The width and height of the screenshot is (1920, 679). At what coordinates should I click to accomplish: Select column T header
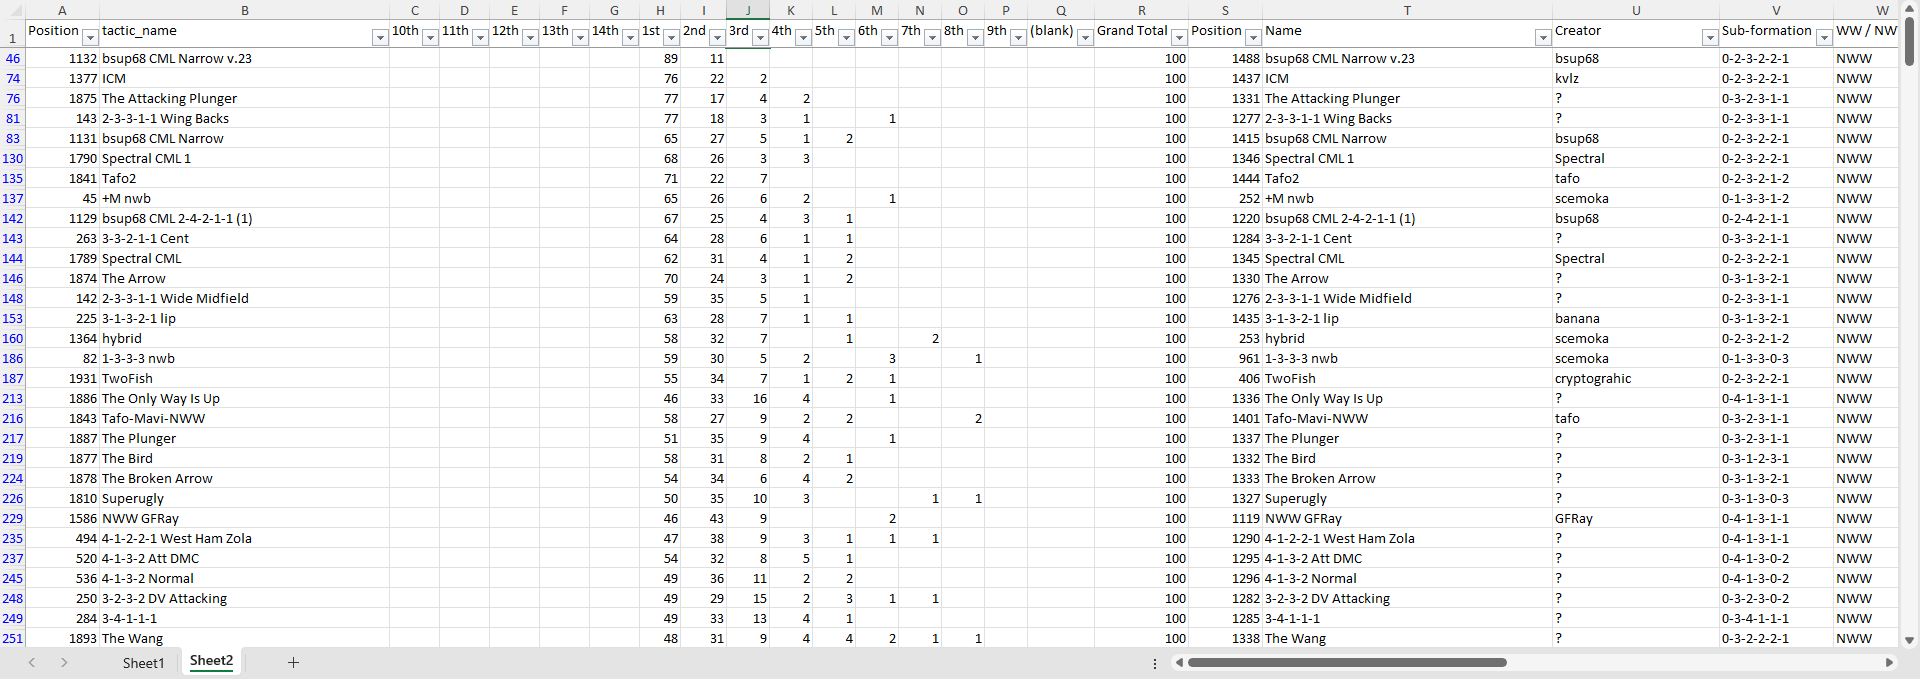click(x=1407, y=10)
